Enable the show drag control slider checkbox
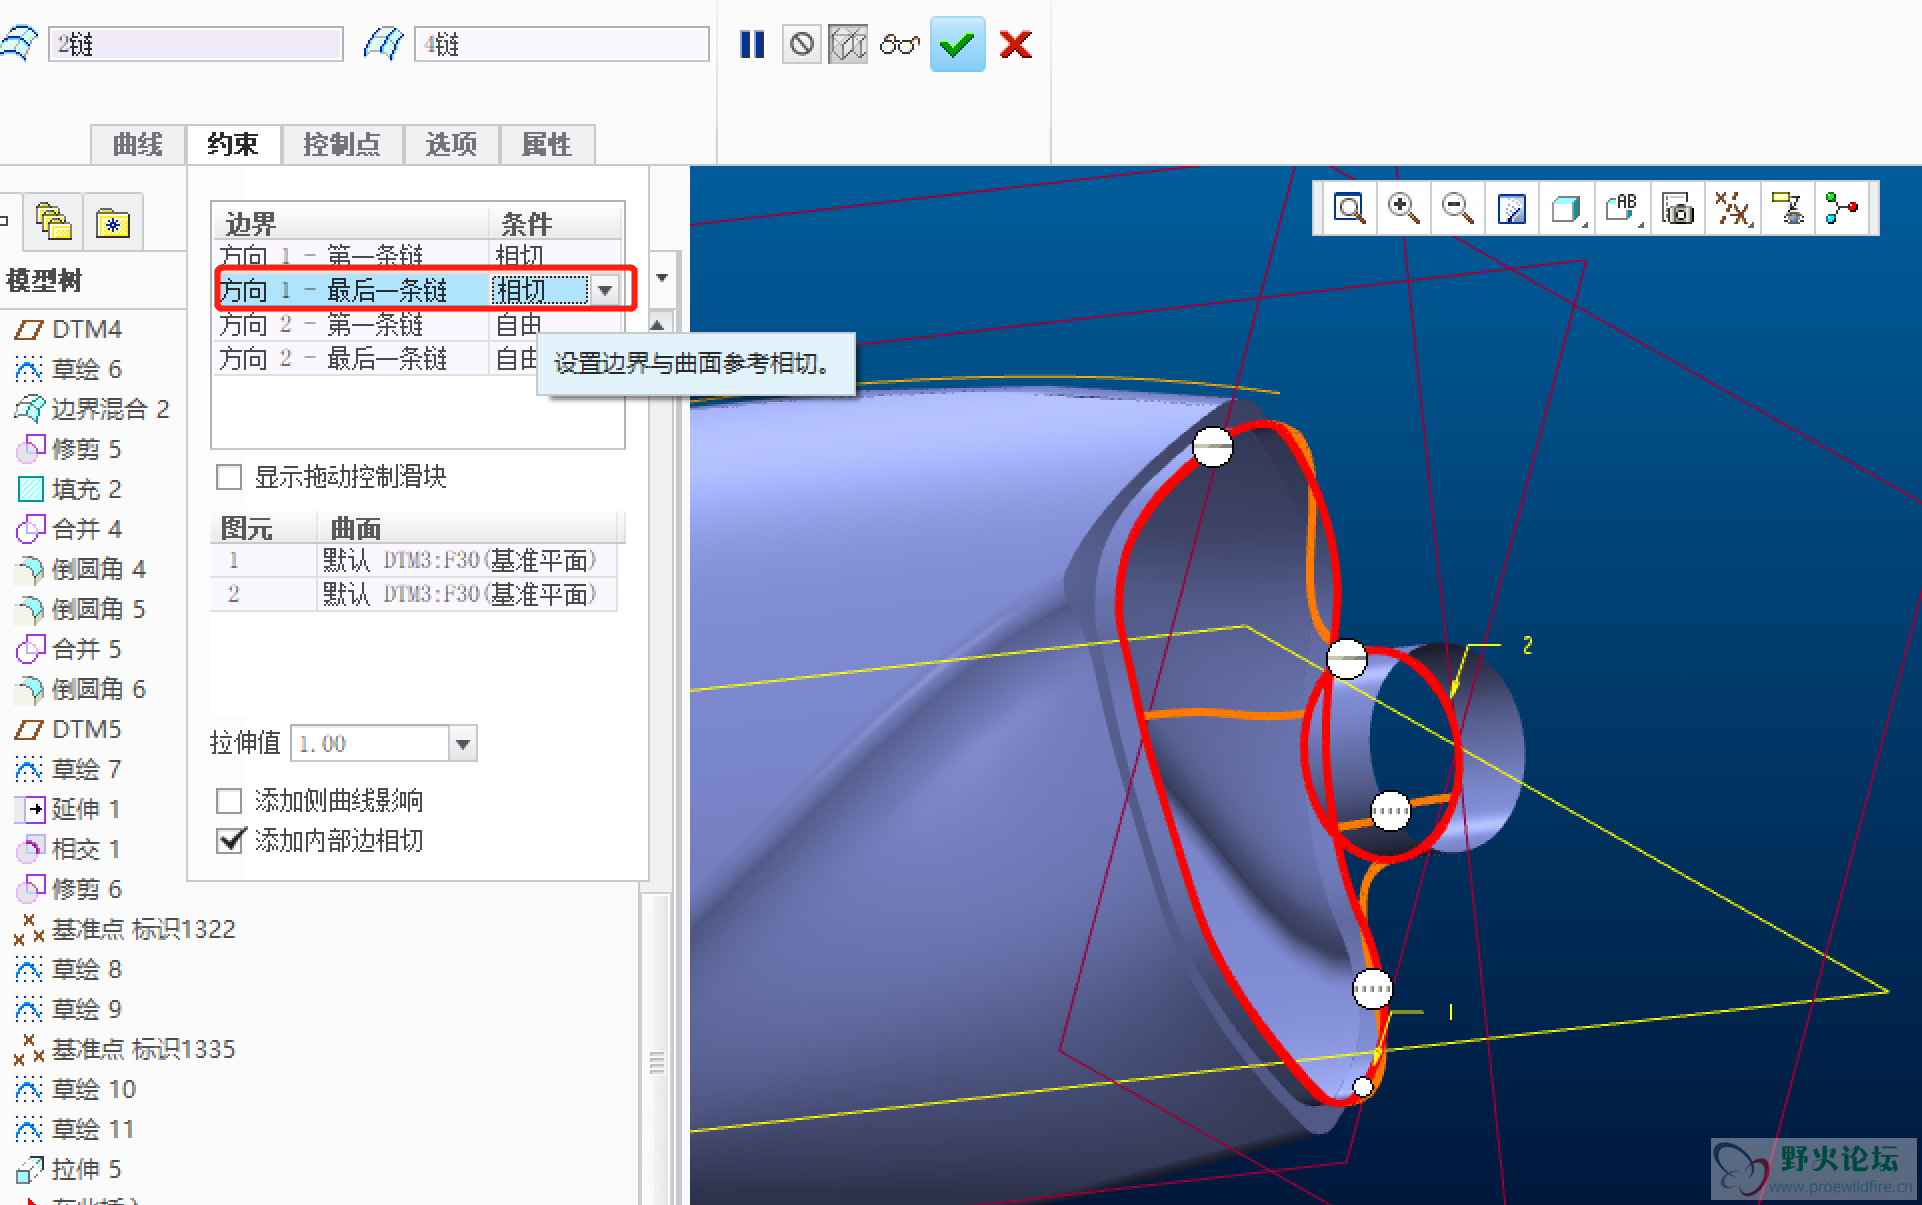This screenshot has width=1922, height=1205. [230, 477]
